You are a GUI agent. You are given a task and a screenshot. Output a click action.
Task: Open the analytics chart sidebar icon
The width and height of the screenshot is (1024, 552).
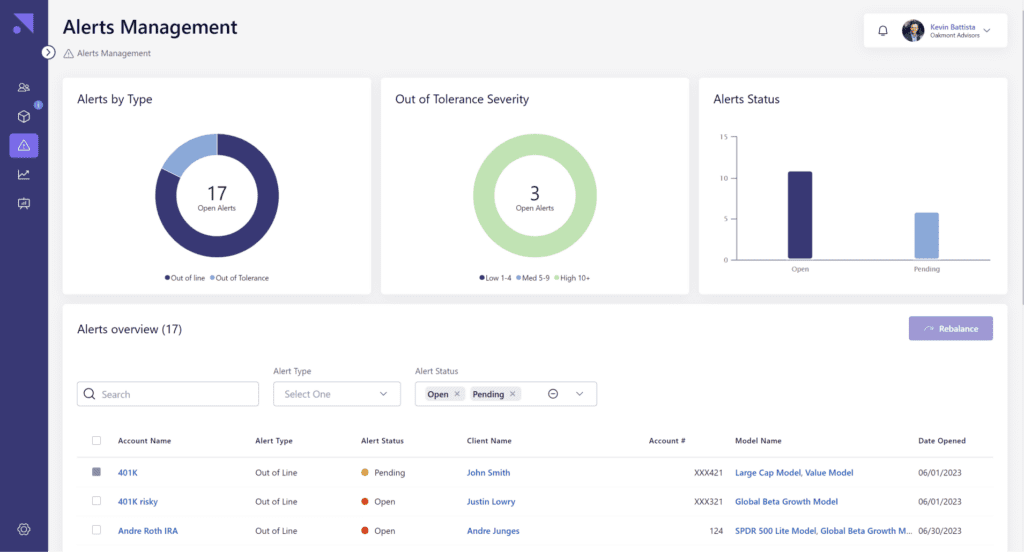pyautogui.click(x=24, y=175)
